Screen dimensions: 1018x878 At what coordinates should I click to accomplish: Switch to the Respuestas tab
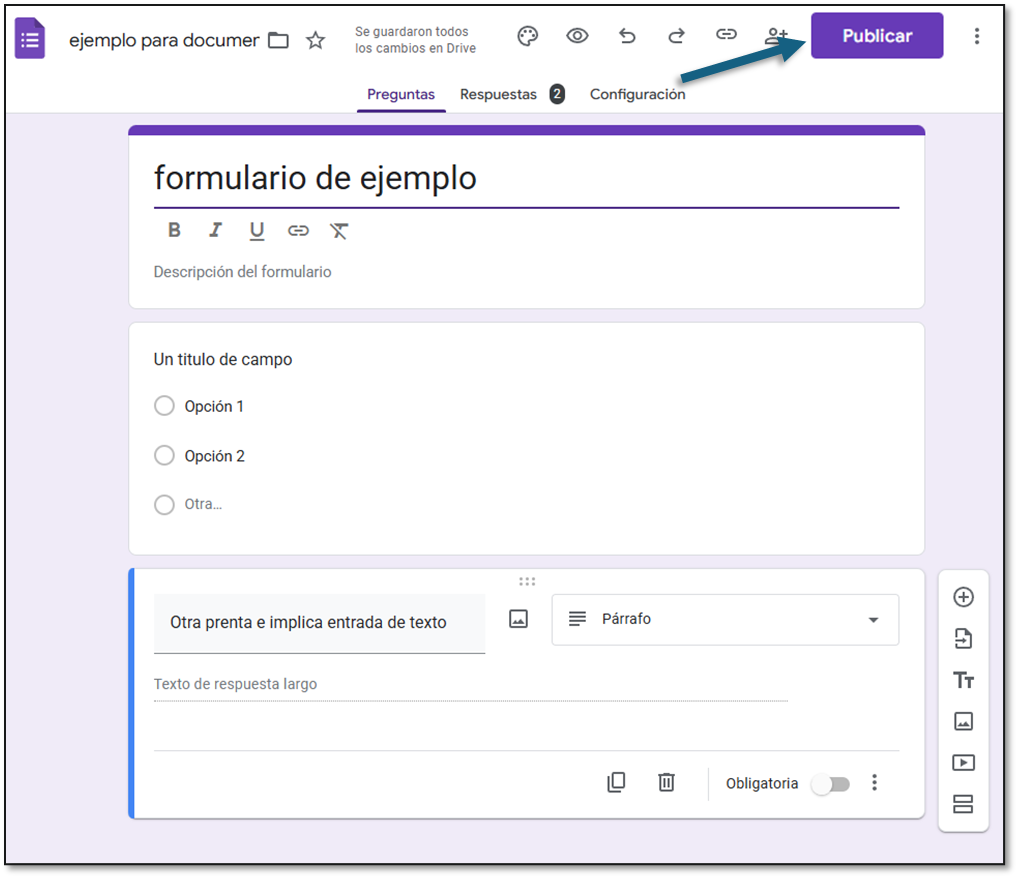point(498,95)
